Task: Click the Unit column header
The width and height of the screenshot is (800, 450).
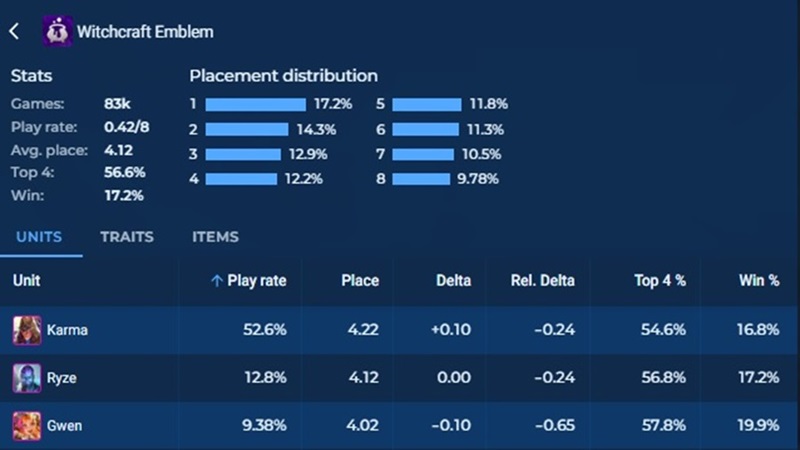Action: 26,281
